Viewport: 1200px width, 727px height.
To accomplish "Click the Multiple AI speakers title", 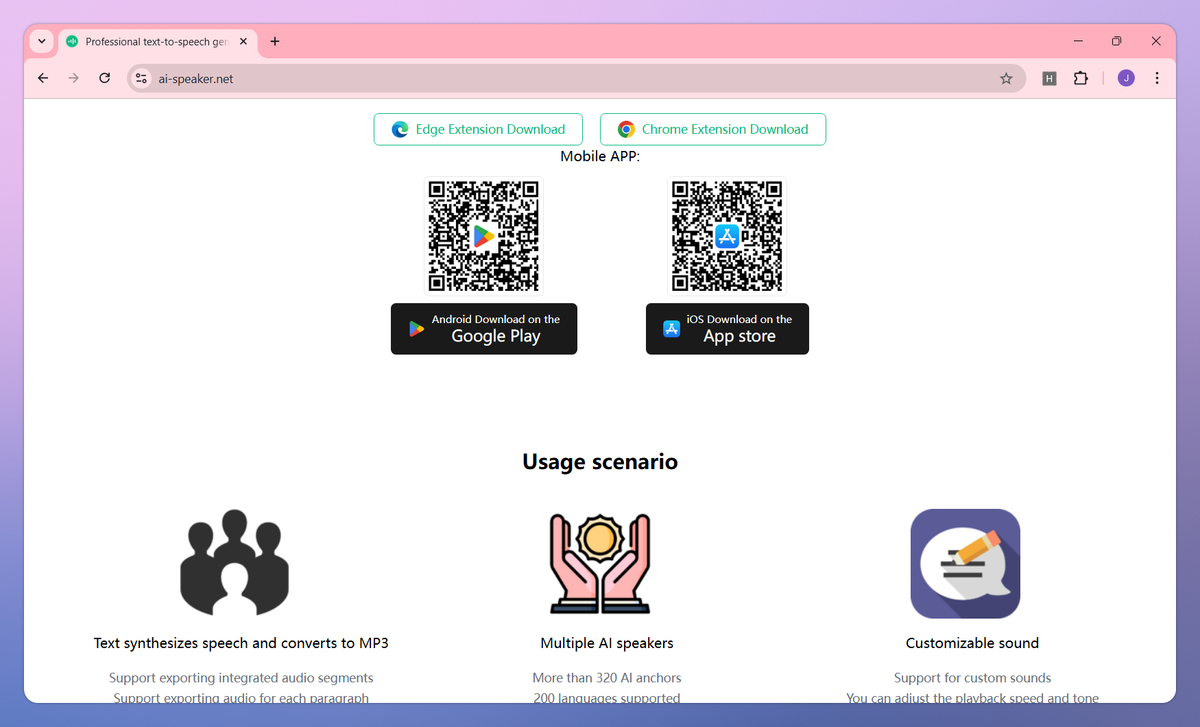I will click(x=607, y=643).
